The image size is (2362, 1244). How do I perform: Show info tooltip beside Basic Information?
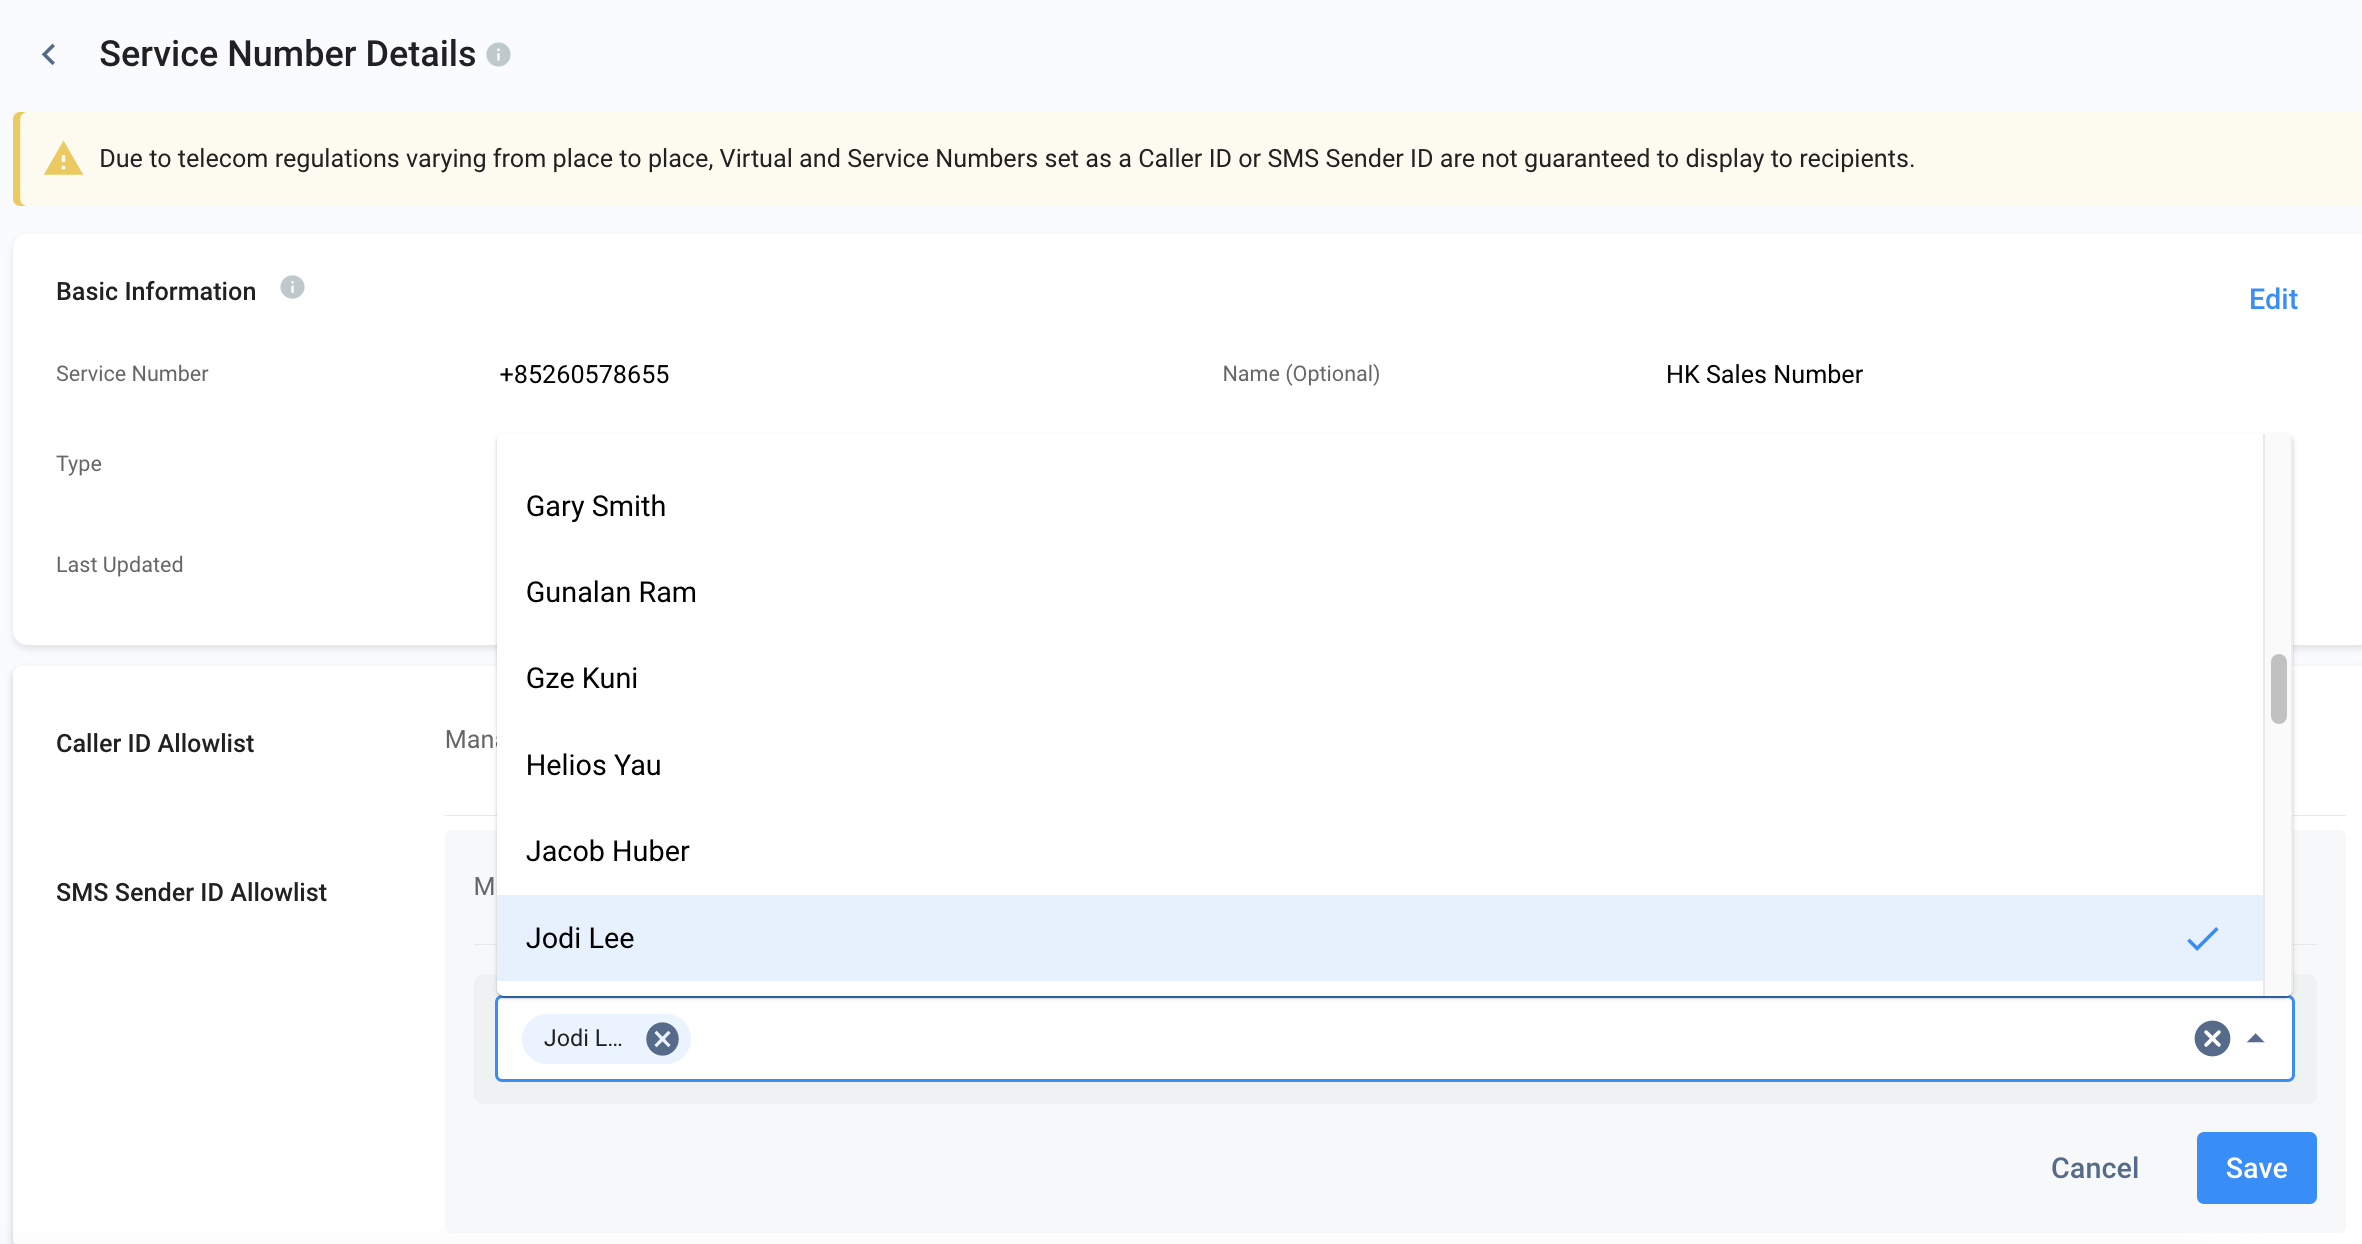click(x=292, y=288)
